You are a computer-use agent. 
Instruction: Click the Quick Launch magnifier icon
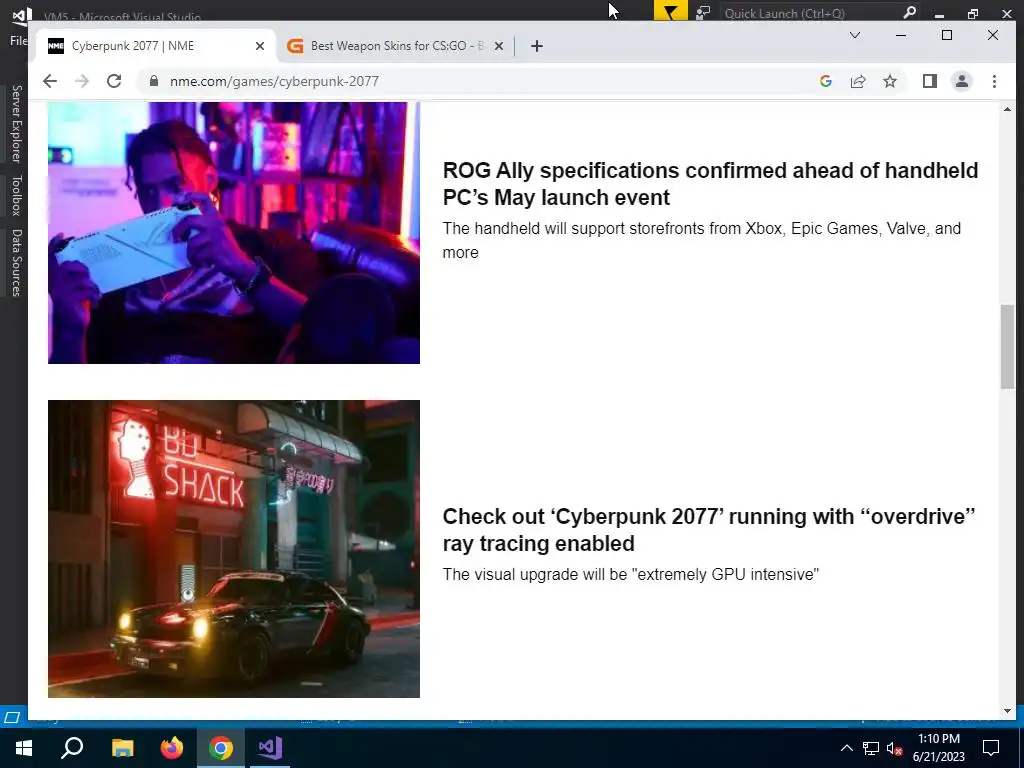tap(909, 12)
